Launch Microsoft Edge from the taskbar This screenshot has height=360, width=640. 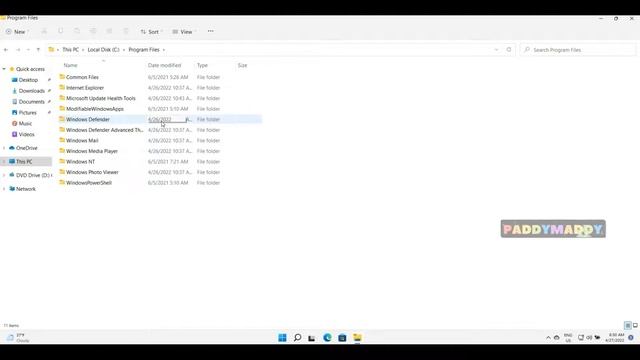click(x=327, y=338)
